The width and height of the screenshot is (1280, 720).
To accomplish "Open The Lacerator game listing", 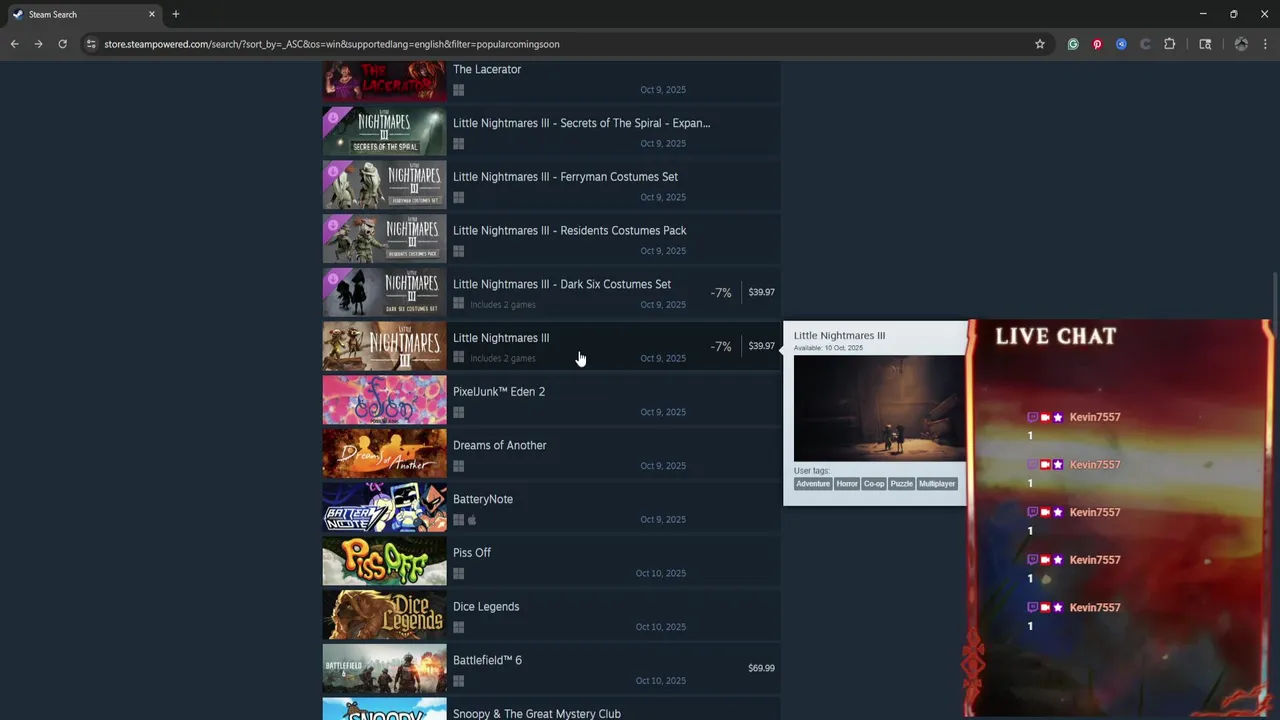I will pyautogui.click(x=551, y=80).
